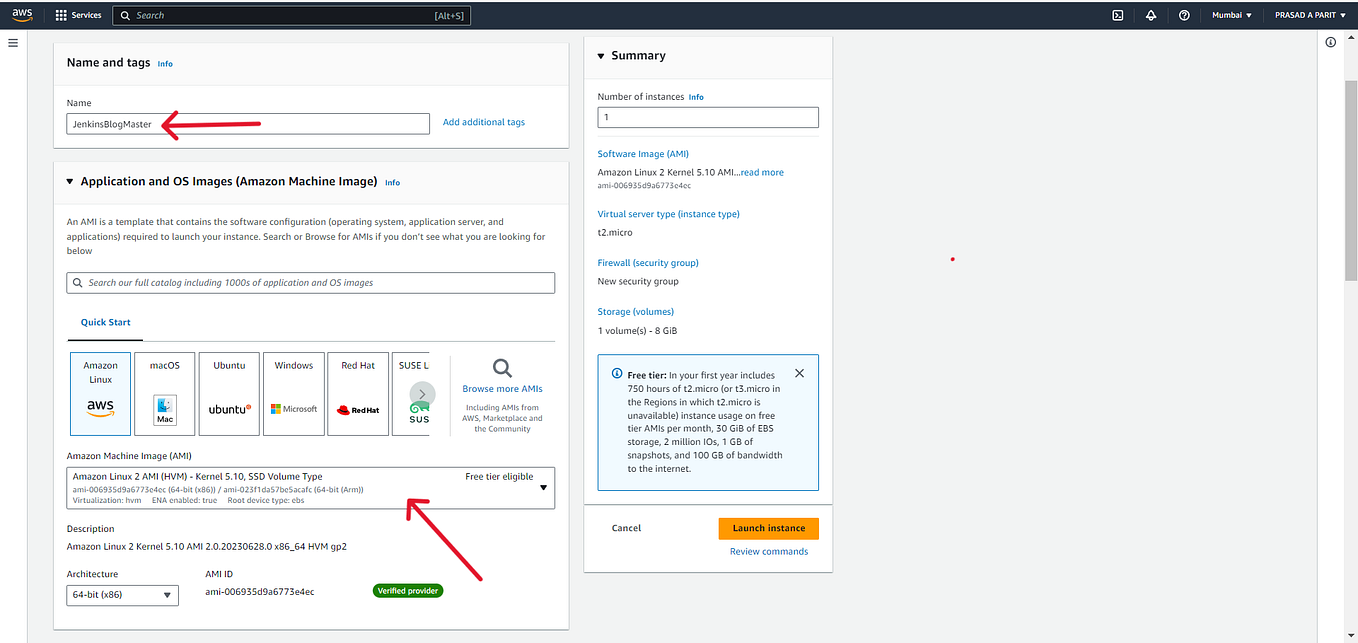Click the Cancel button
Screen dimensions: 1358x643
[x=626, y=528]
